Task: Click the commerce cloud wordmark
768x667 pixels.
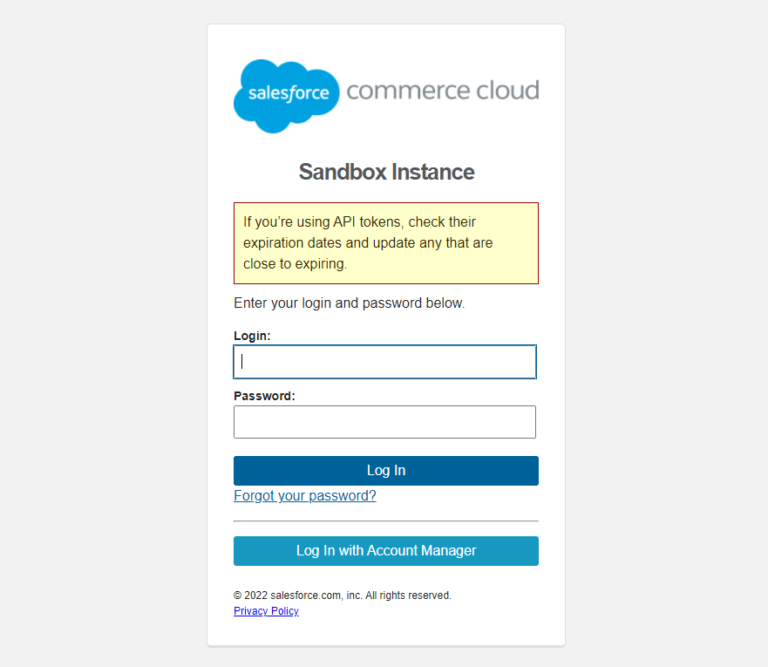Action: click(x=443, y=90)
